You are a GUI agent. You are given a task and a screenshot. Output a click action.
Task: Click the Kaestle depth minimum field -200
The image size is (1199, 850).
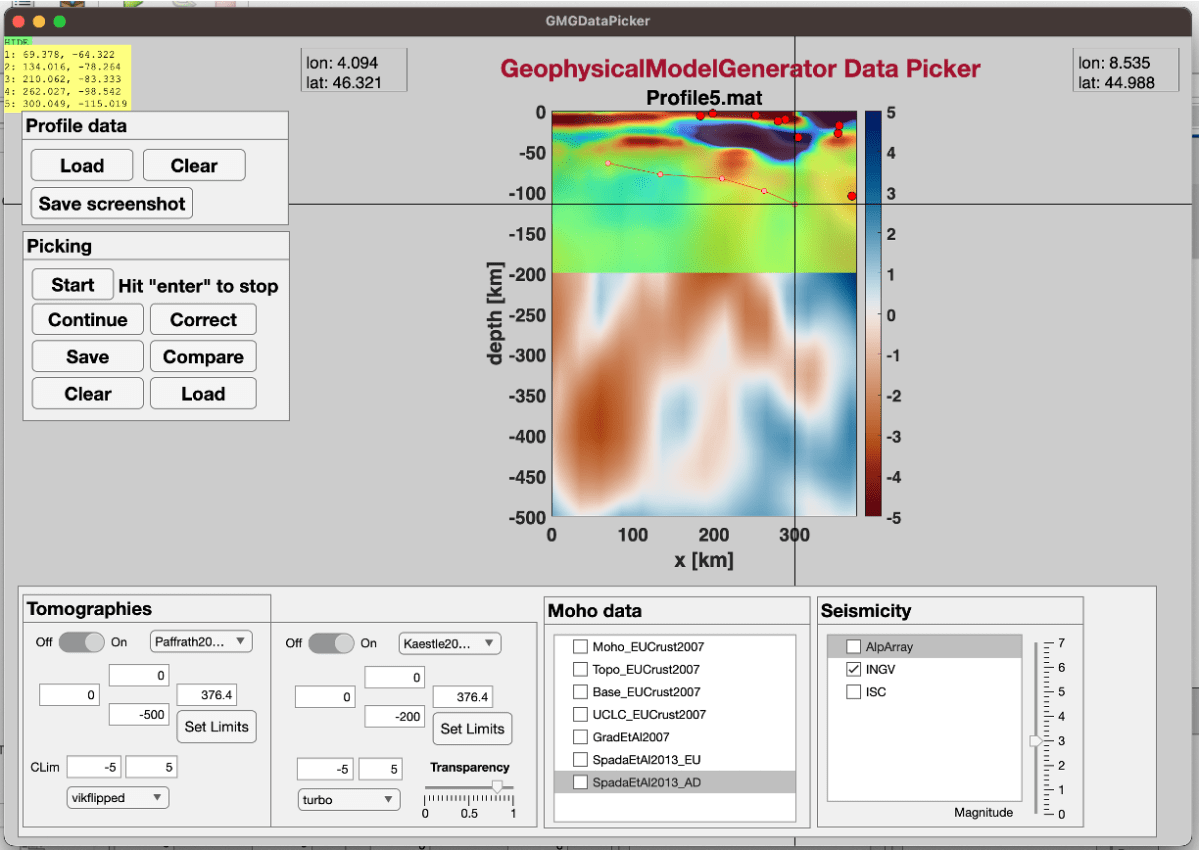[395, 716]
